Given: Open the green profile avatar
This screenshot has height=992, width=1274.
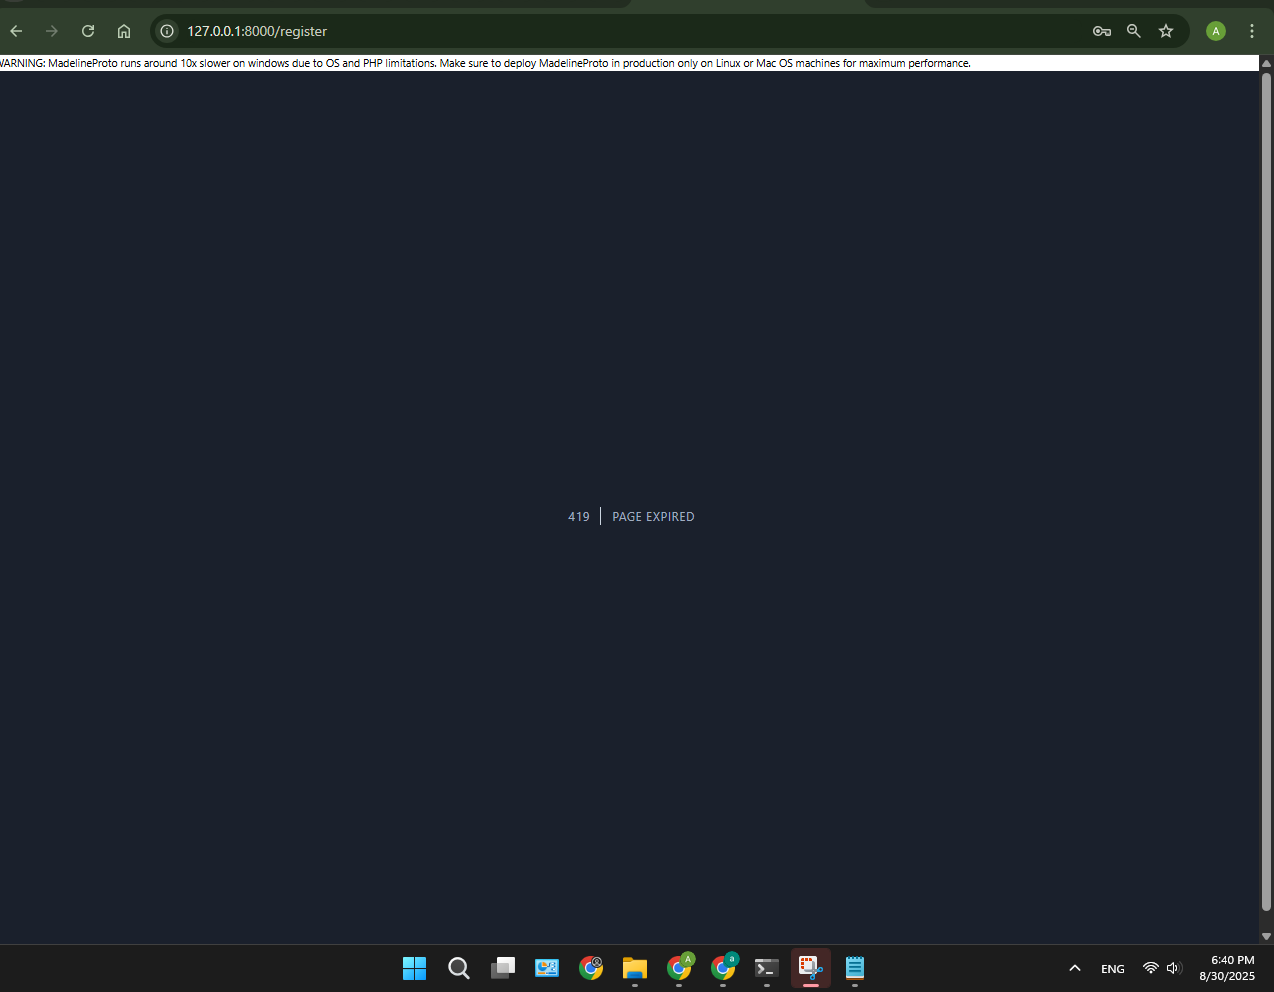Looking at the screenshot, I should pyautogui.click(x=1216, y=31).
